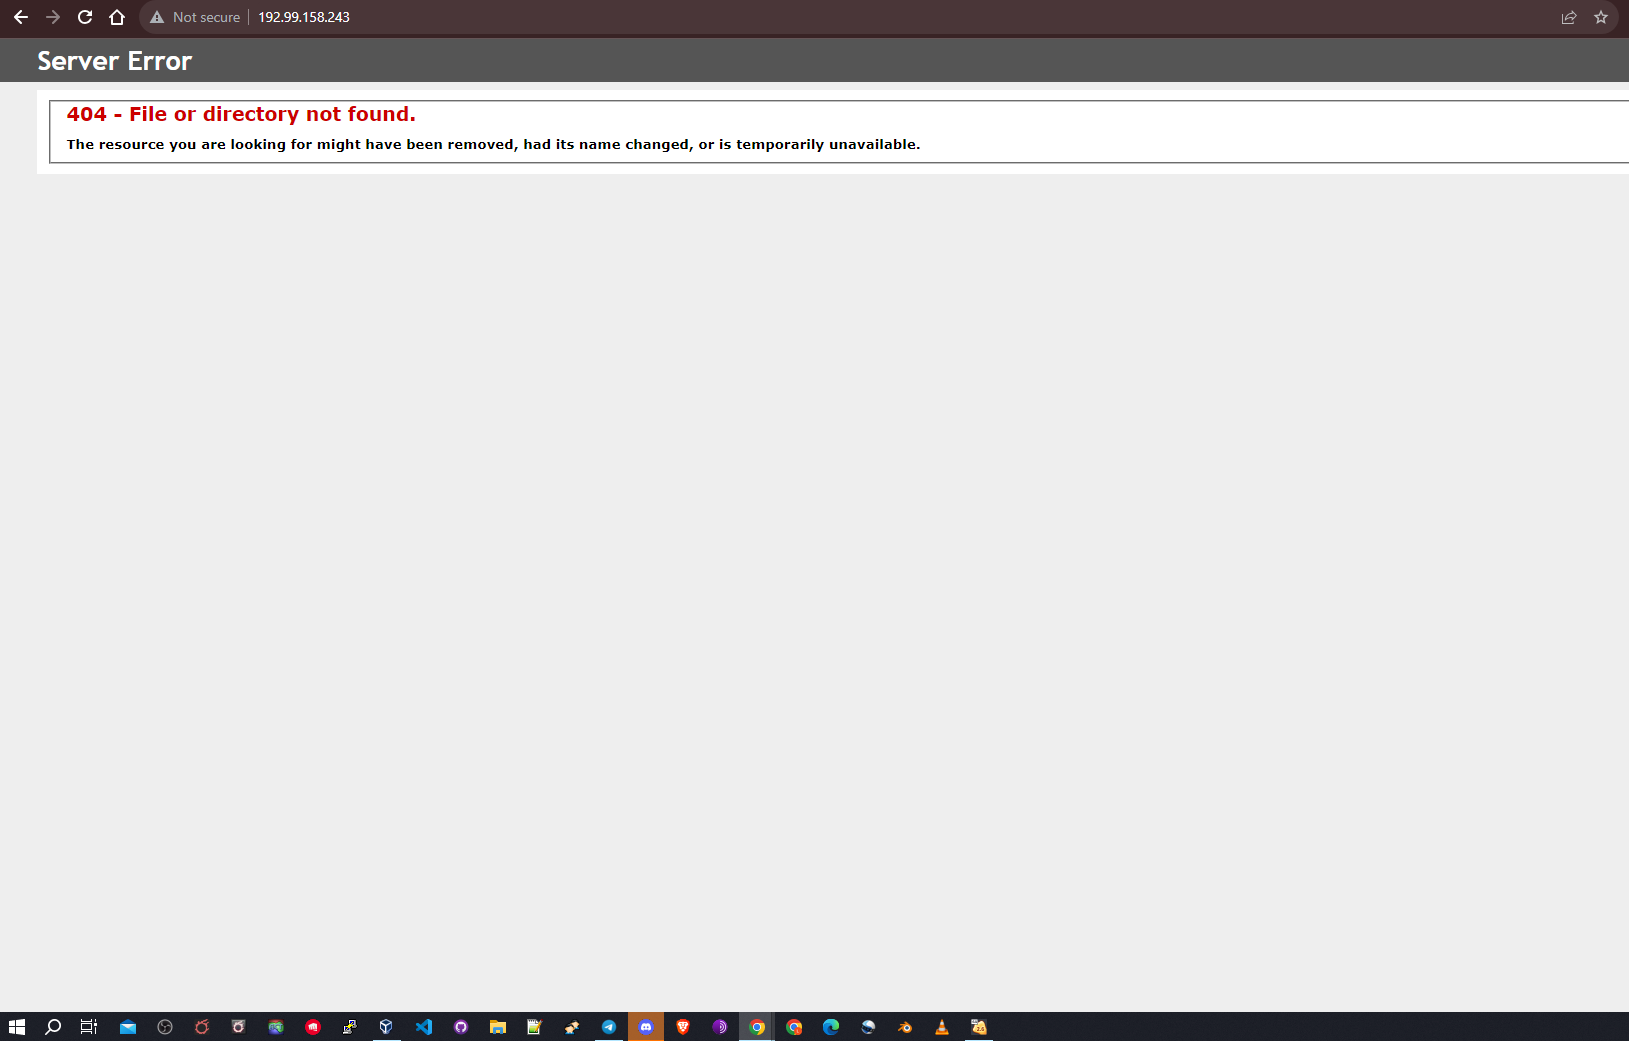The height and width of the screenshot is (1041, 1629).
Task: Click the highlighted active Chrome taskbar icon
Action: [757, 1027]
